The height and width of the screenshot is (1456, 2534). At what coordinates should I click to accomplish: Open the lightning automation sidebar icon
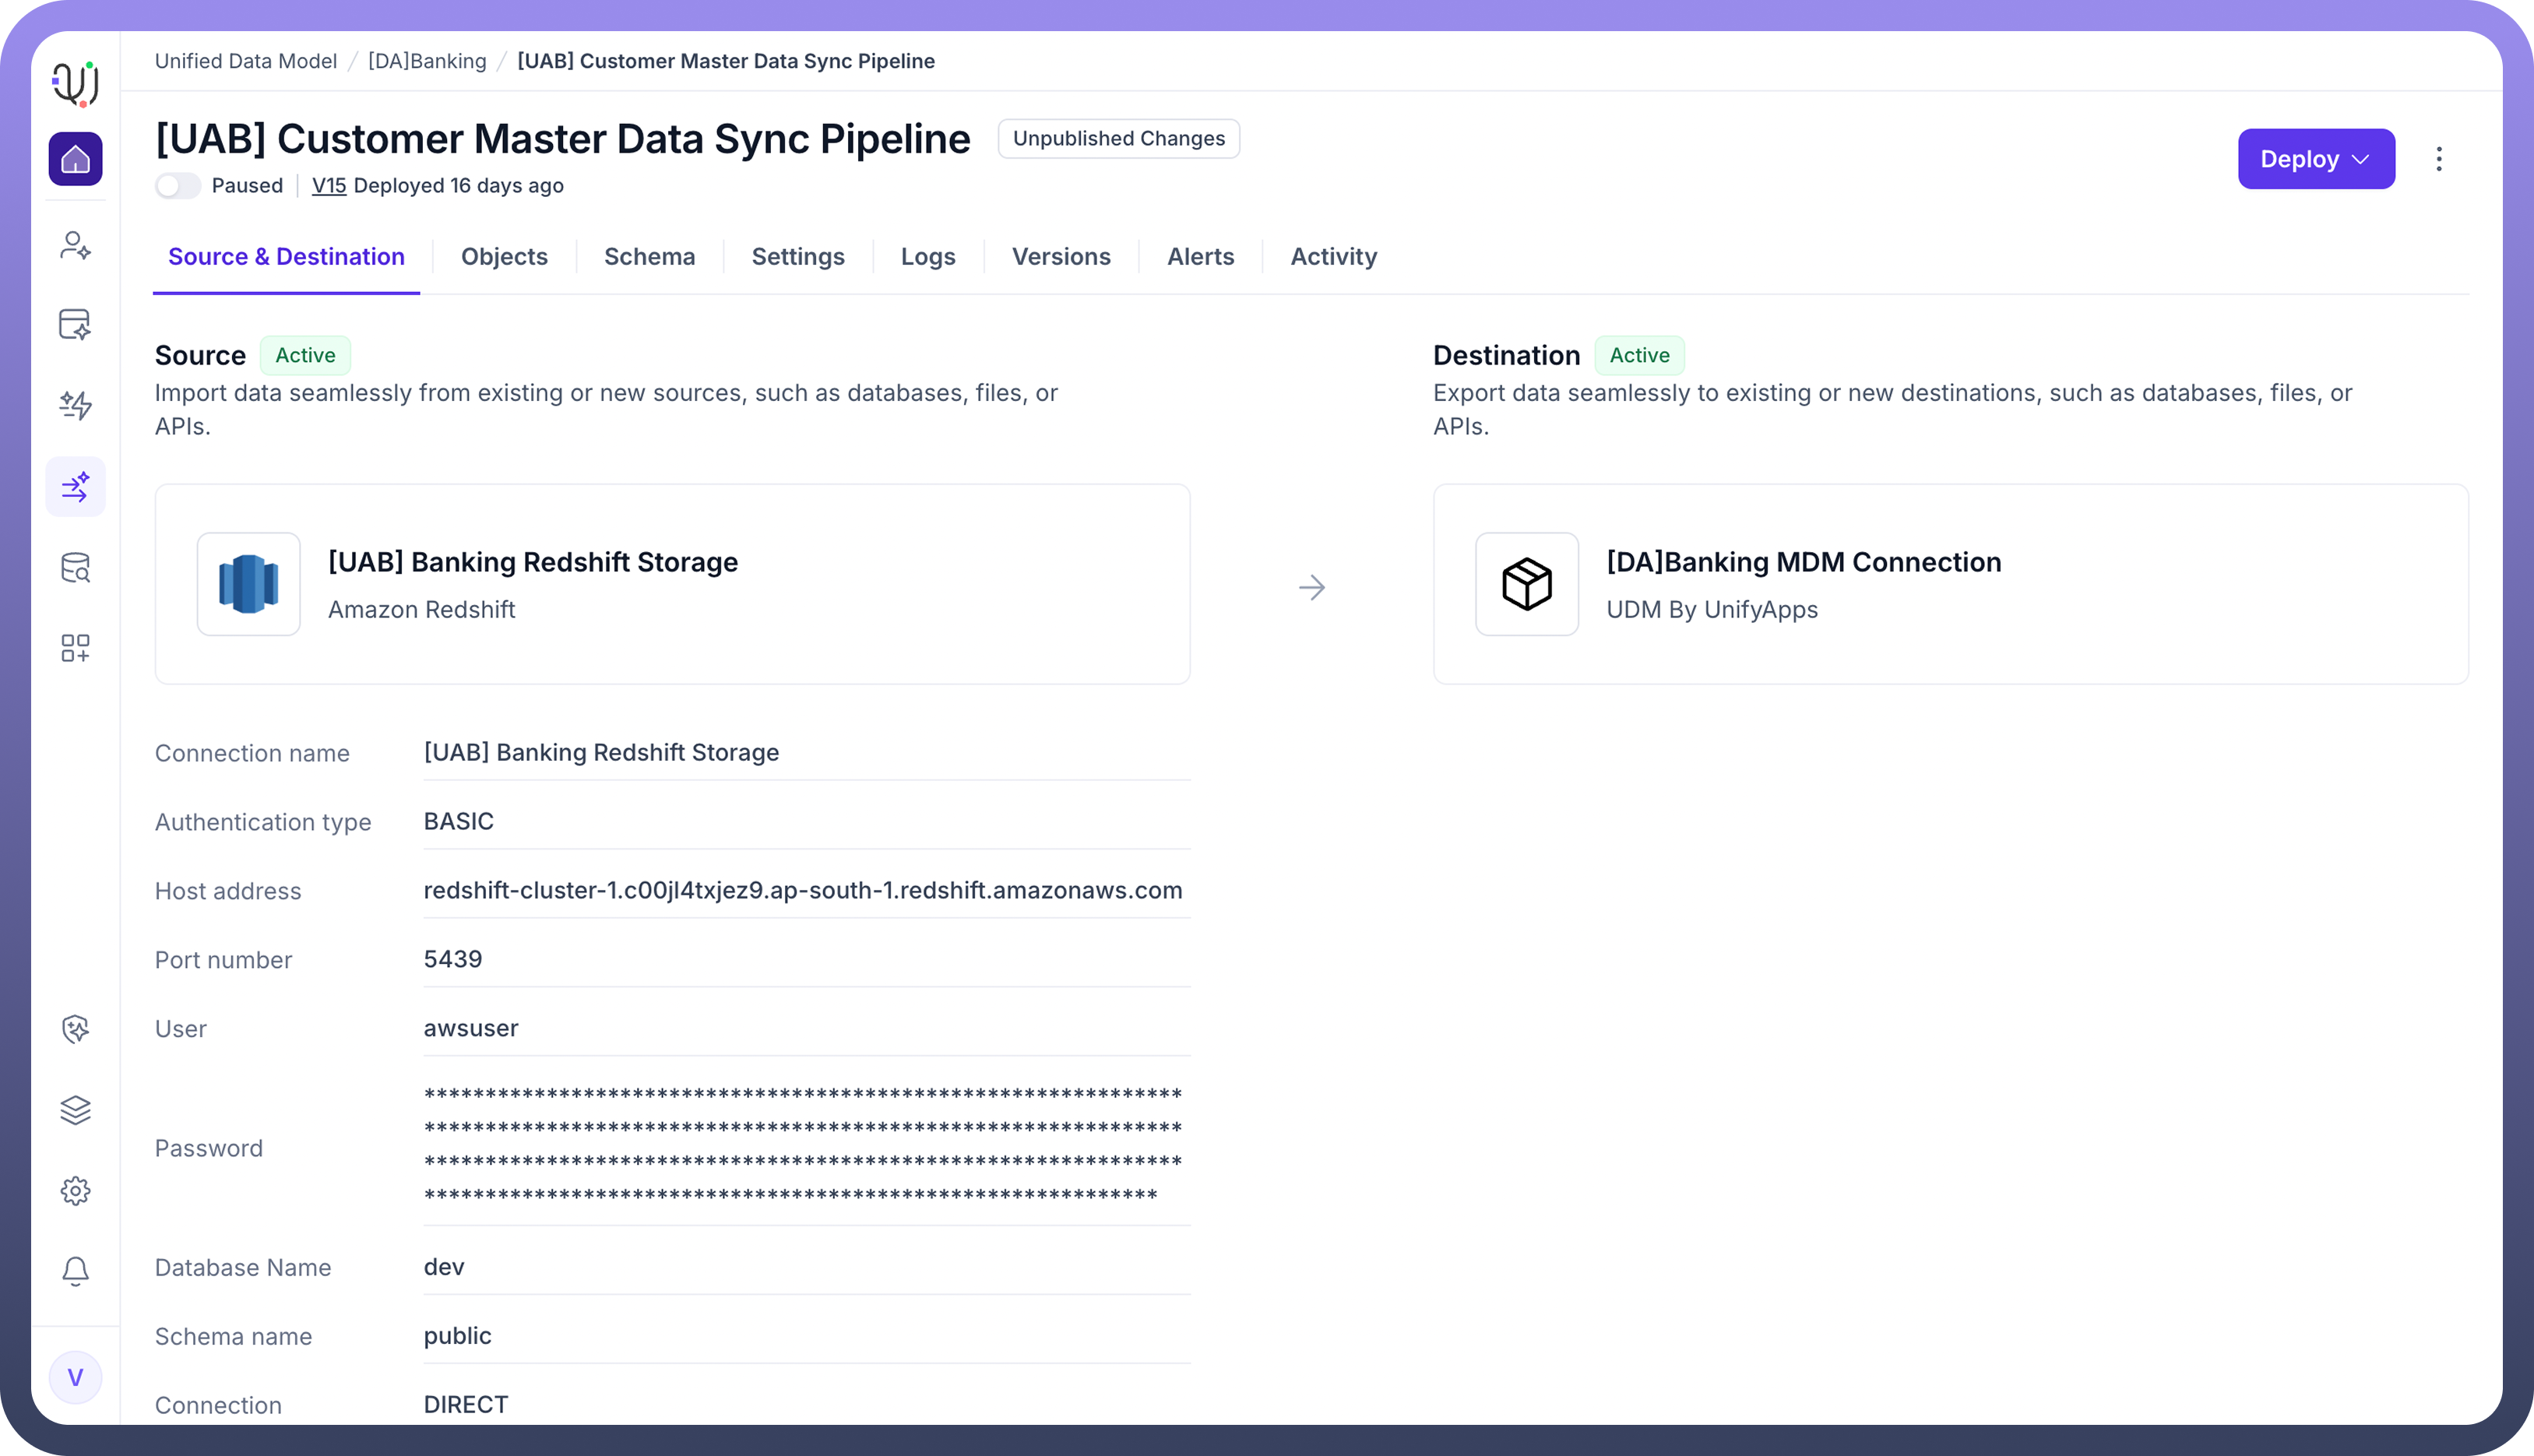click(x=75, y=405)
